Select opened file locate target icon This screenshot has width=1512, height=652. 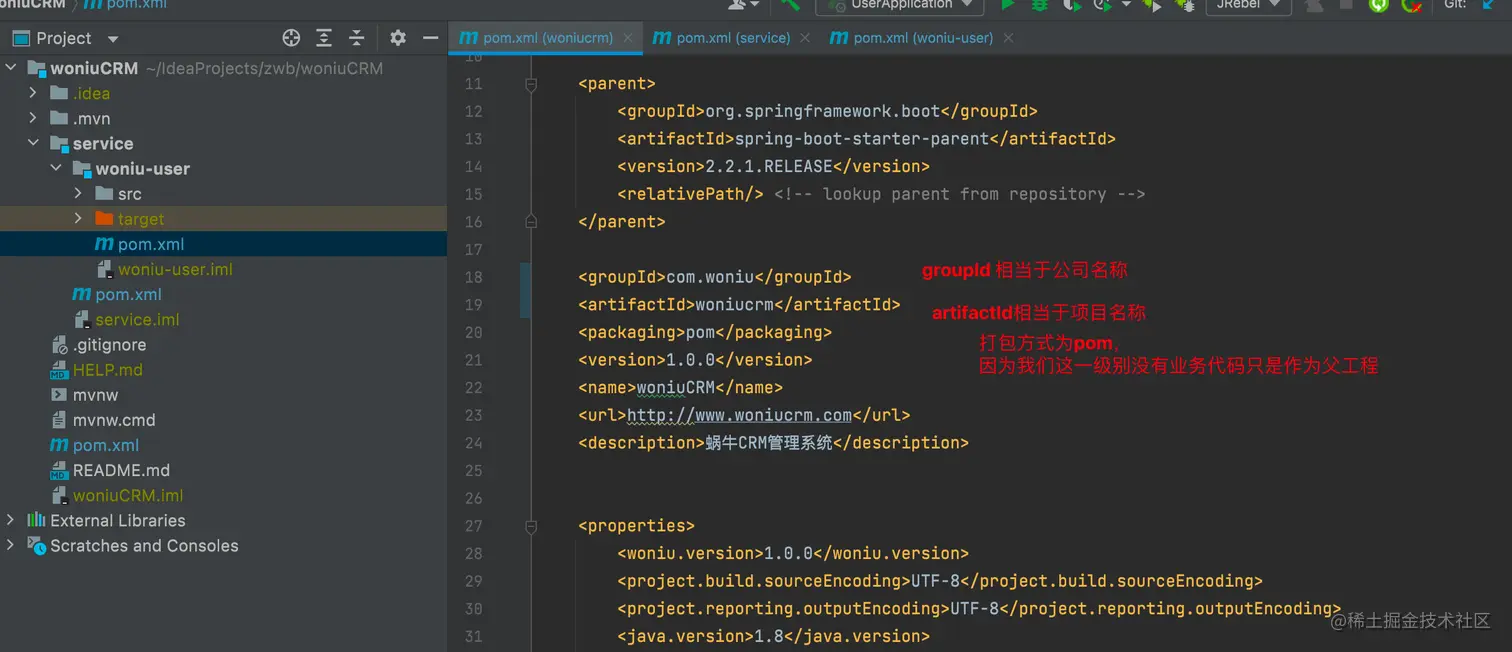[291, 38]
